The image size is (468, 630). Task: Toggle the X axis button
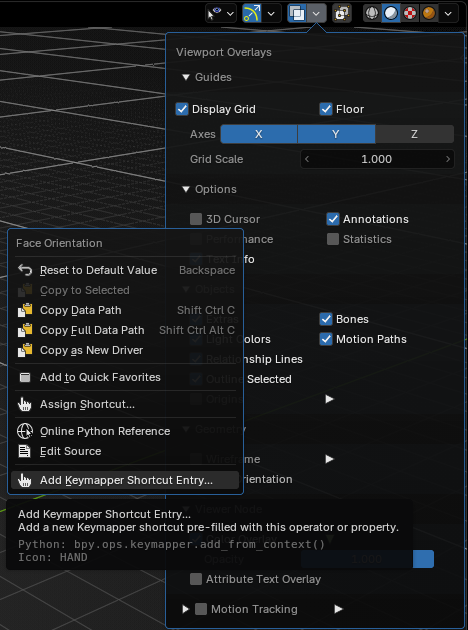pos(259,134)
